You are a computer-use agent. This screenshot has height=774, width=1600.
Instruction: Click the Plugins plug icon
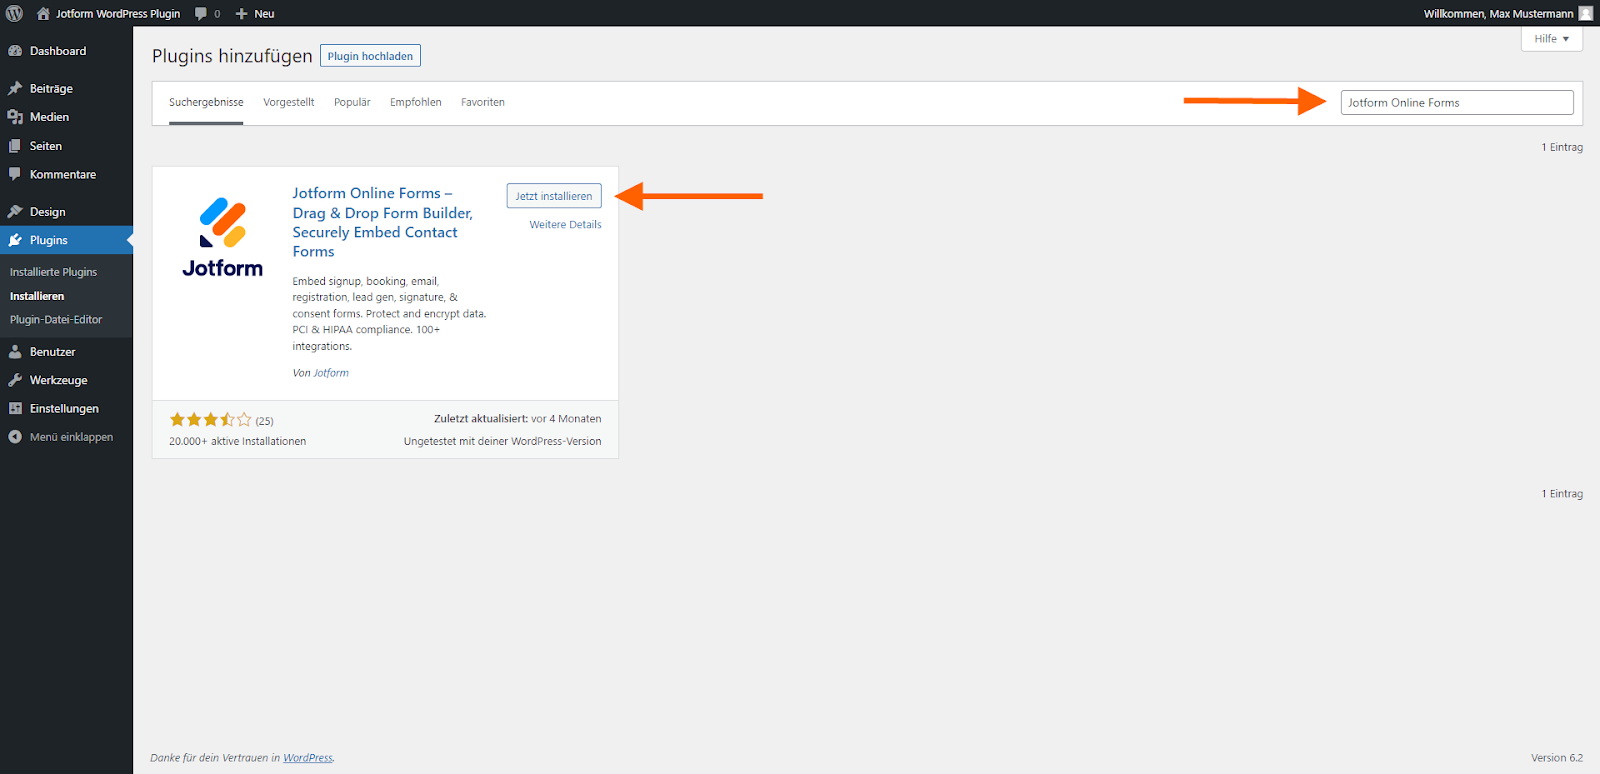click(x=15, y=240)
